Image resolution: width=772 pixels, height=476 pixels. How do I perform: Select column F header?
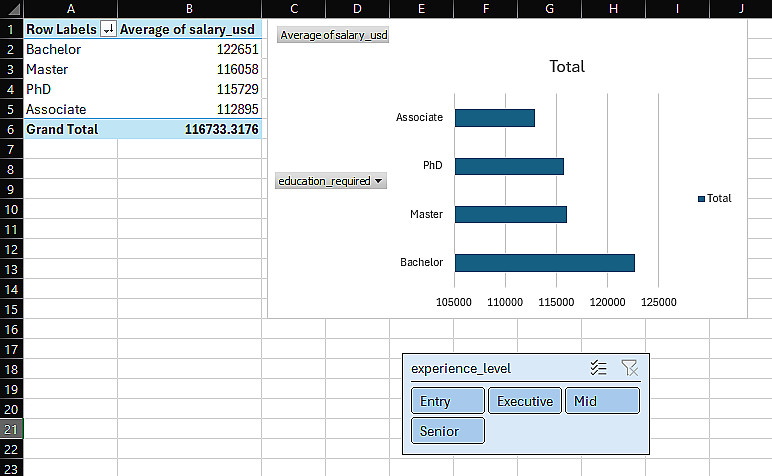coord(485,9)
